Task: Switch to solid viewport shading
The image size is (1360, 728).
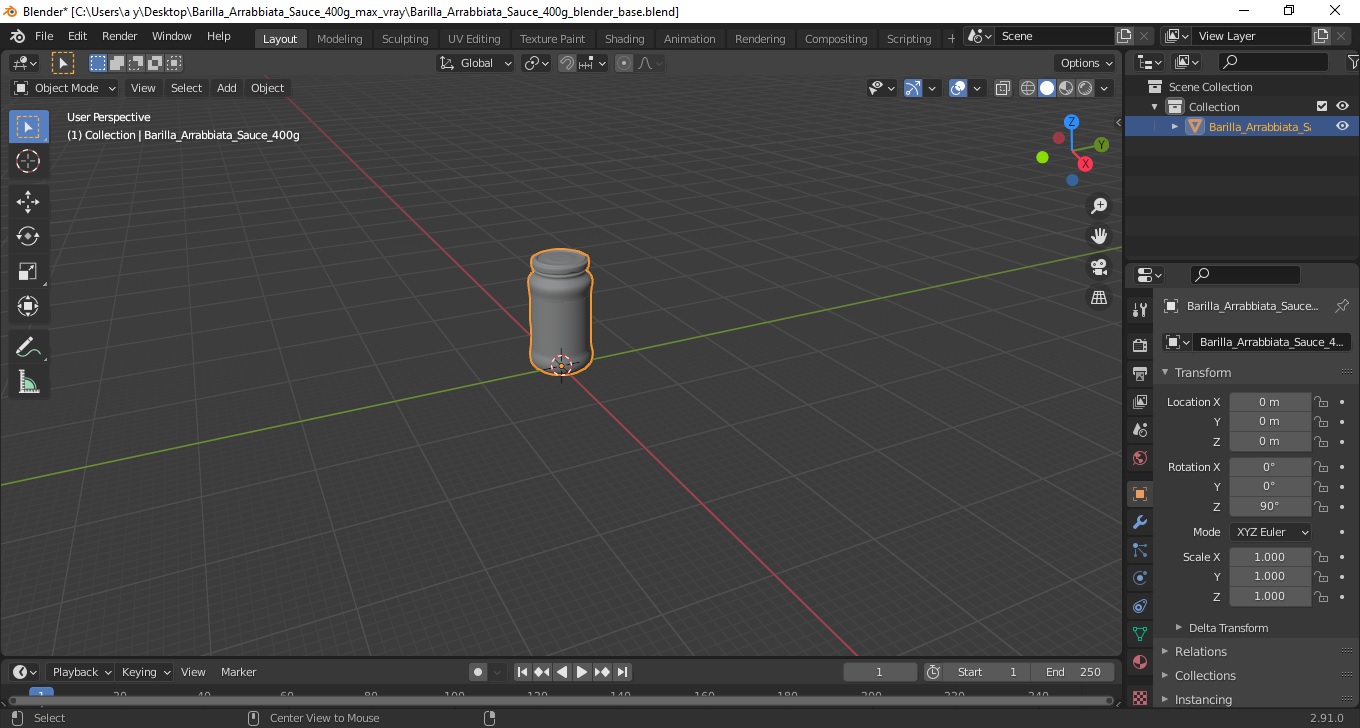Action: [1047, 88]
